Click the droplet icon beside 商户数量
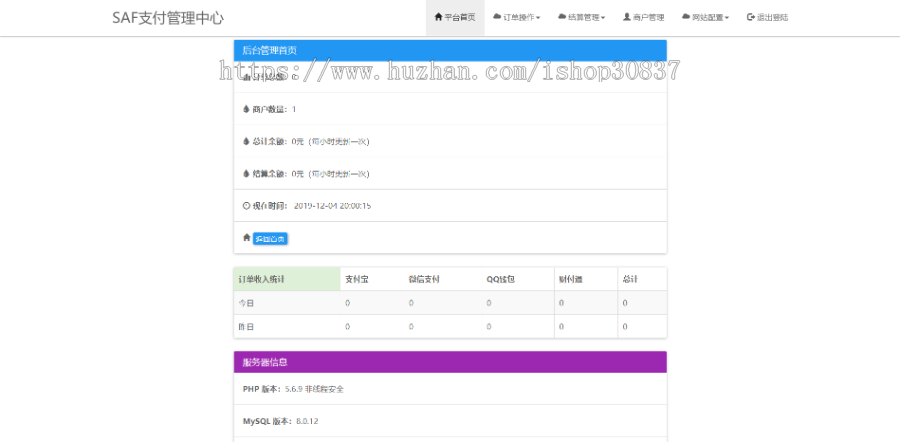The width and height of the screenshot is (900, 442). (x=246, y=109)
